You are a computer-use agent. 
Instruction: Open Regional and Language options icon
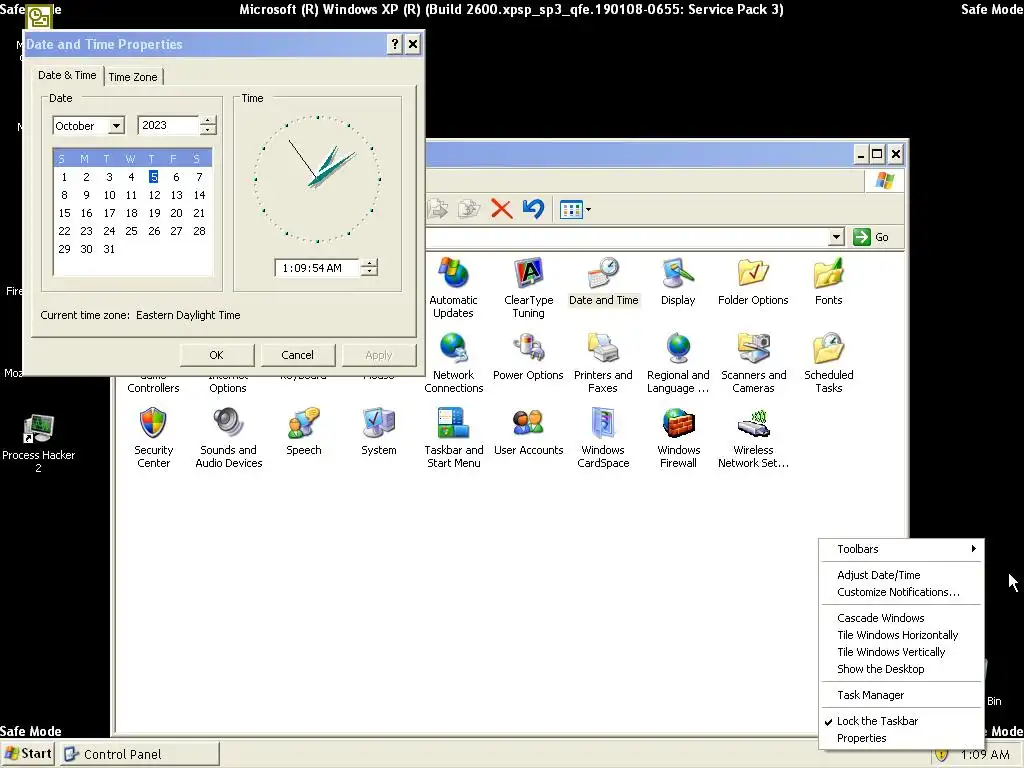coord(678,362)
